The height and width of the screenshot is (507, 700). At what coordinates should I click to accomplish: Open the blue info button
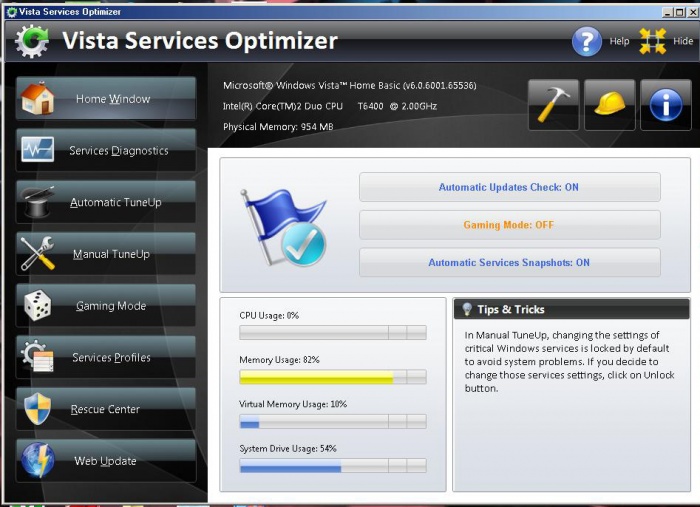666,105
